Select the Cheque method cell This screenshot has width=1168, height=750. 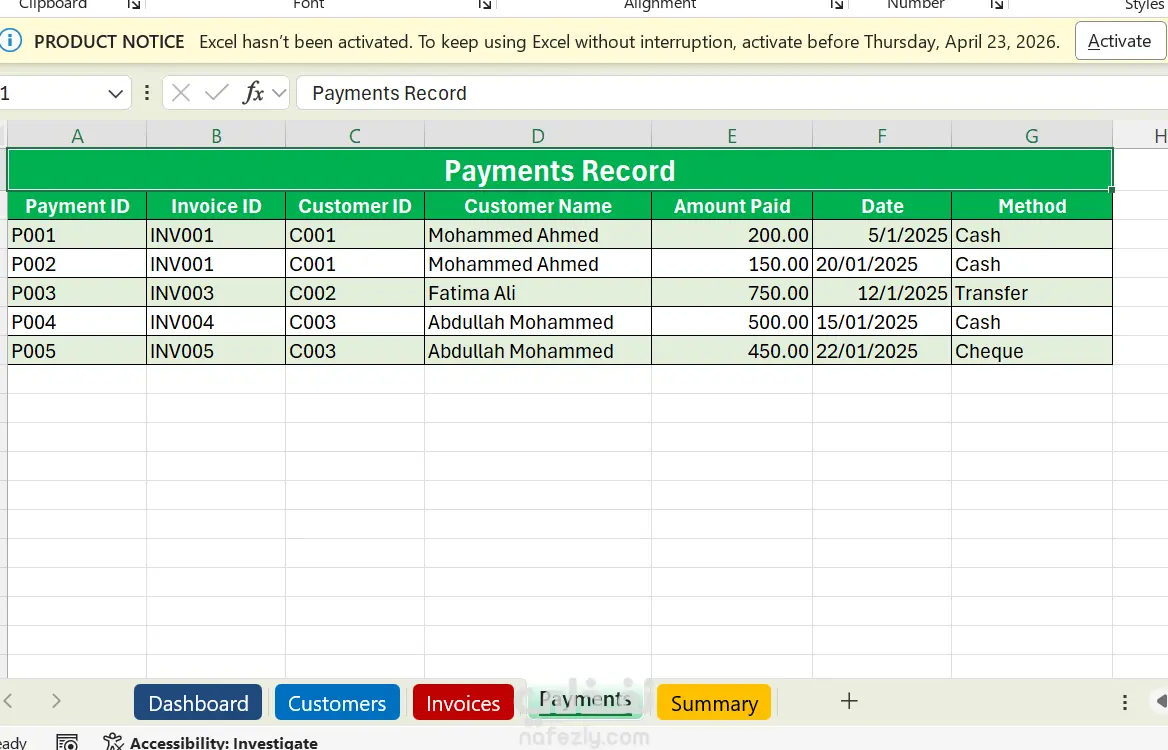(1032, 351)
